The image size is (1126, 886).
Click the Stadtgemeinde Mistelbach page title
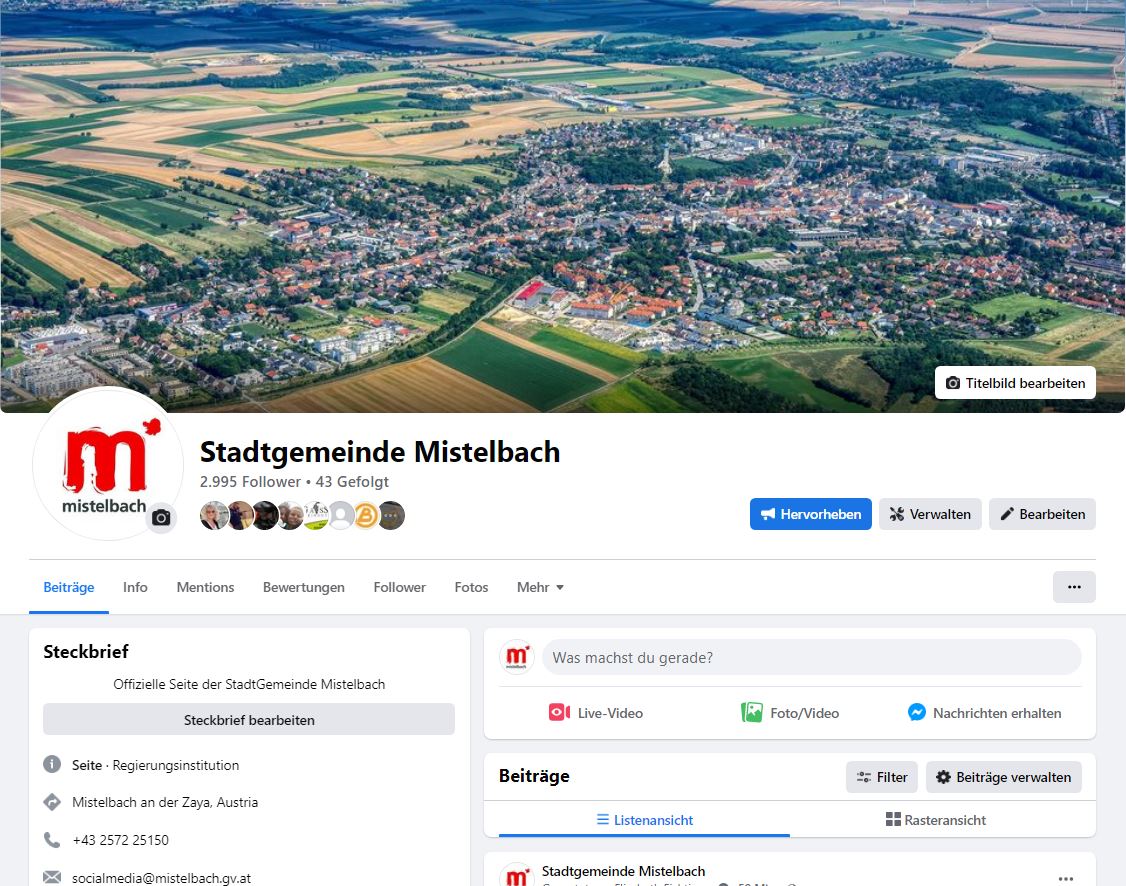380,452
